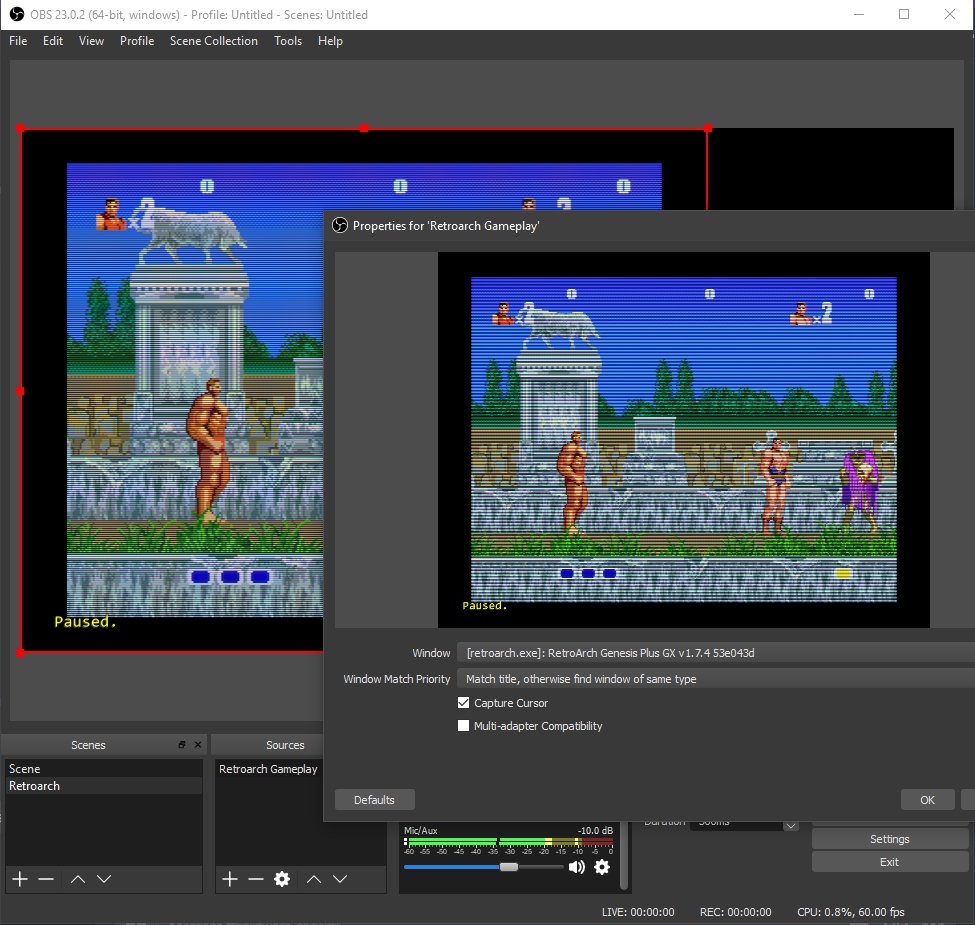Click '-10.0 dB' level readout
Viewport: 975px width, 925px height.
(595, 831)
